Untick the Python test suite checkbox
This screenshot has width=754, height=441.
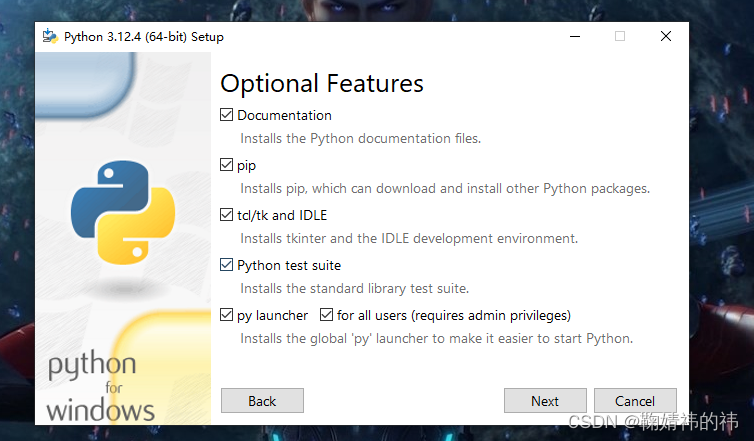(x=226, y=265)
